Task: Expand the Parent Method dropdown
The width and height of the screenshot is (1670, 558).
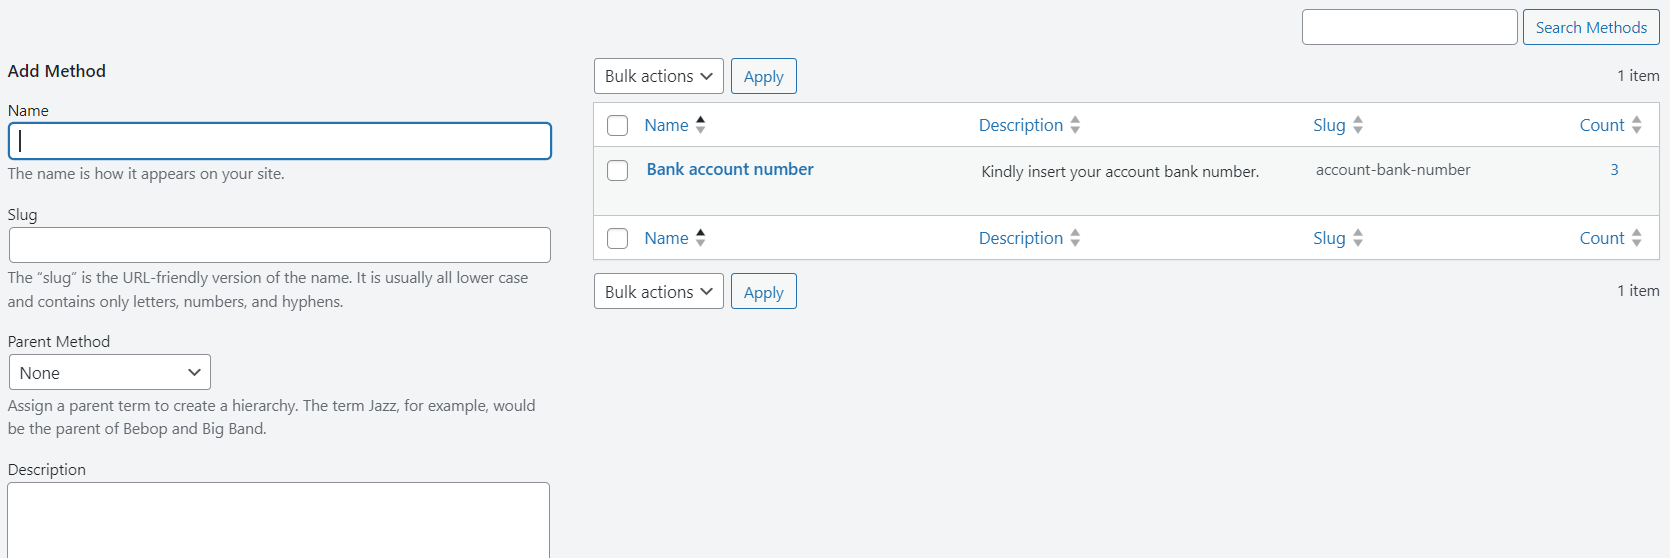Action: click(x=110, y=372)
